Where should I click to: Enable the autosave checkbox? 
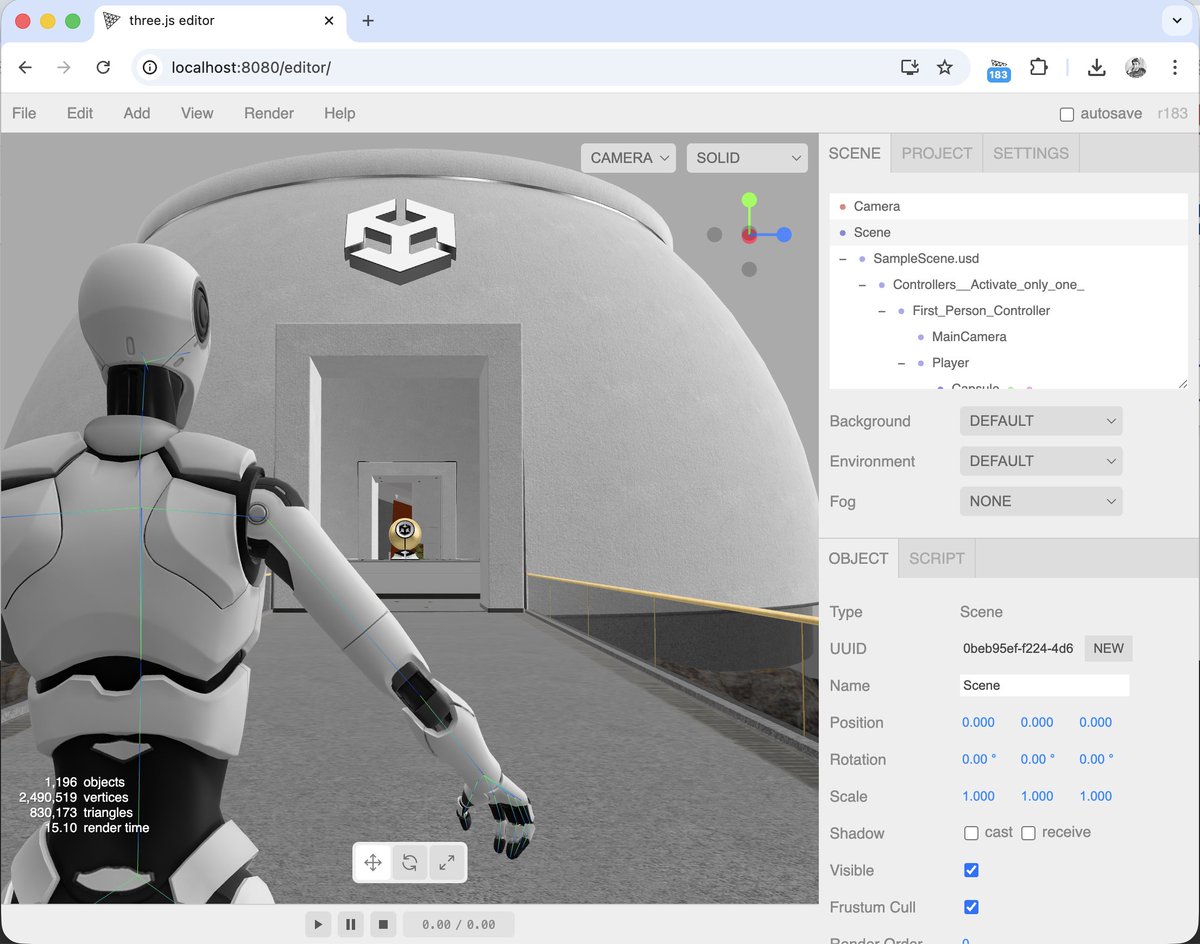1067,114
